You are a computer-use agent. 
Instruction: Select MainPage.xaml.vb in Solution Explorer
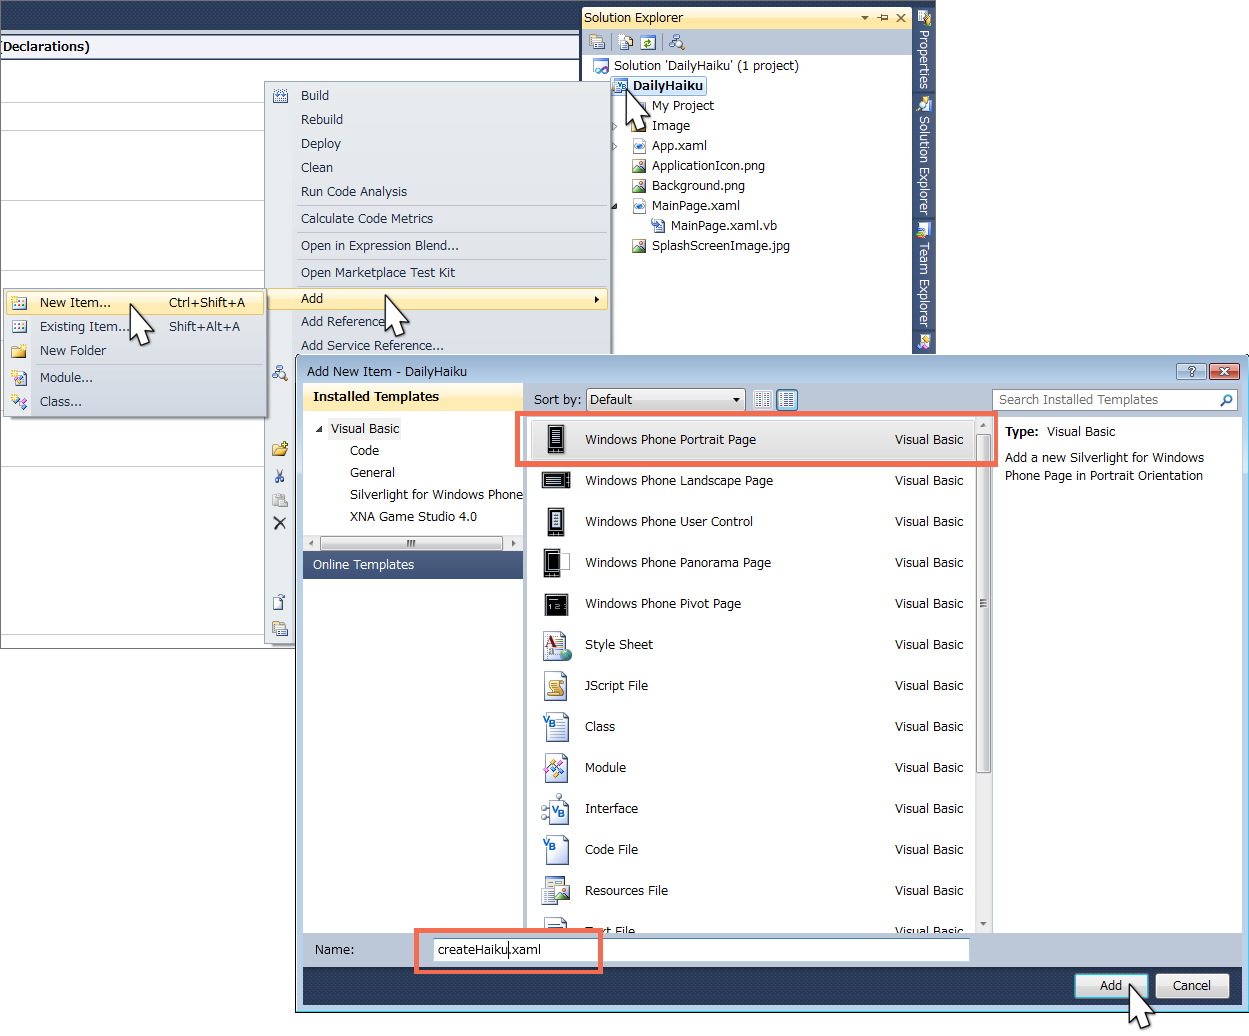[x=724, y=226]
